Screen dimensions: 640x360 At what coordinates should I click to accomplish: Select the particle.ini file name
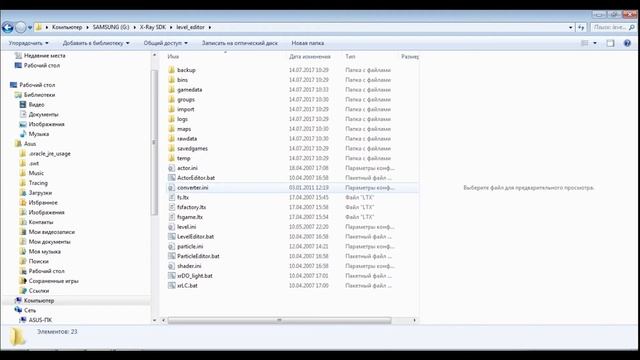pyautogui.click(x=190, y=247)
